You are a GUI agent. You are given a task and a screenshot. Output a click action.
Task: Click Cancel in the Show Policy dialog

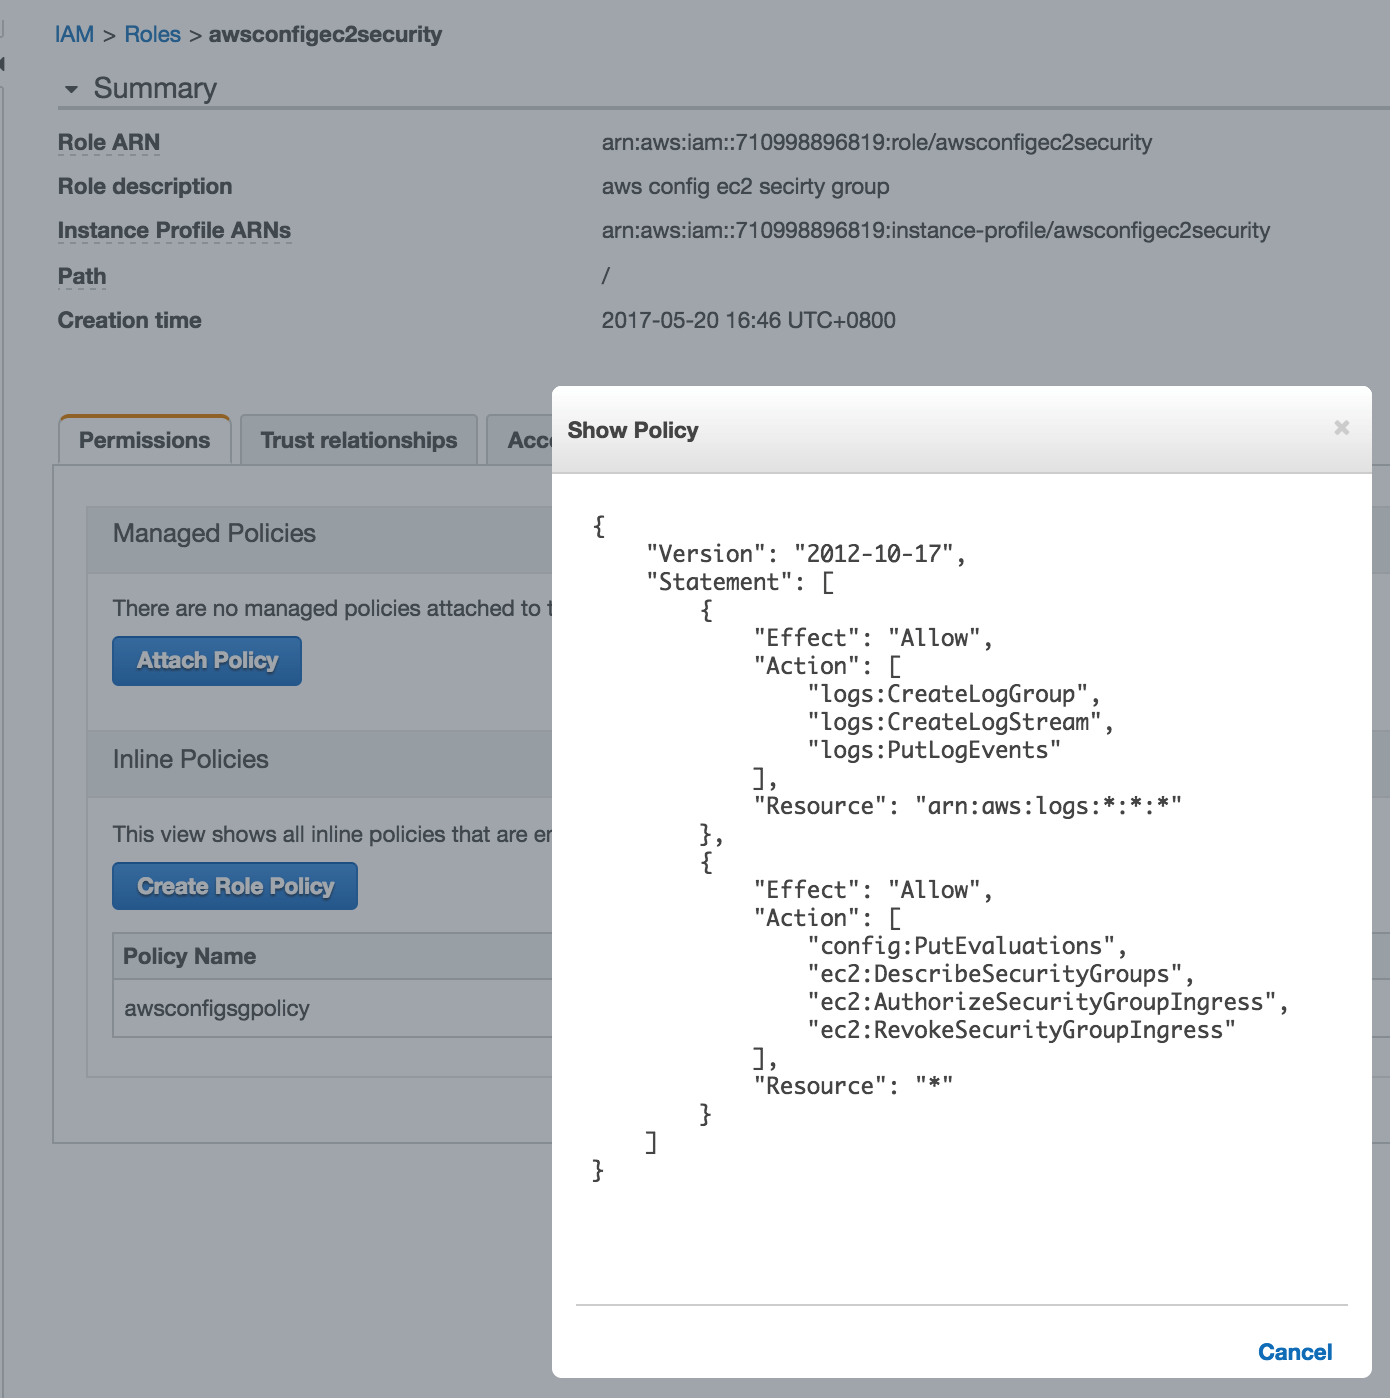click(x=1294, y=1352)
